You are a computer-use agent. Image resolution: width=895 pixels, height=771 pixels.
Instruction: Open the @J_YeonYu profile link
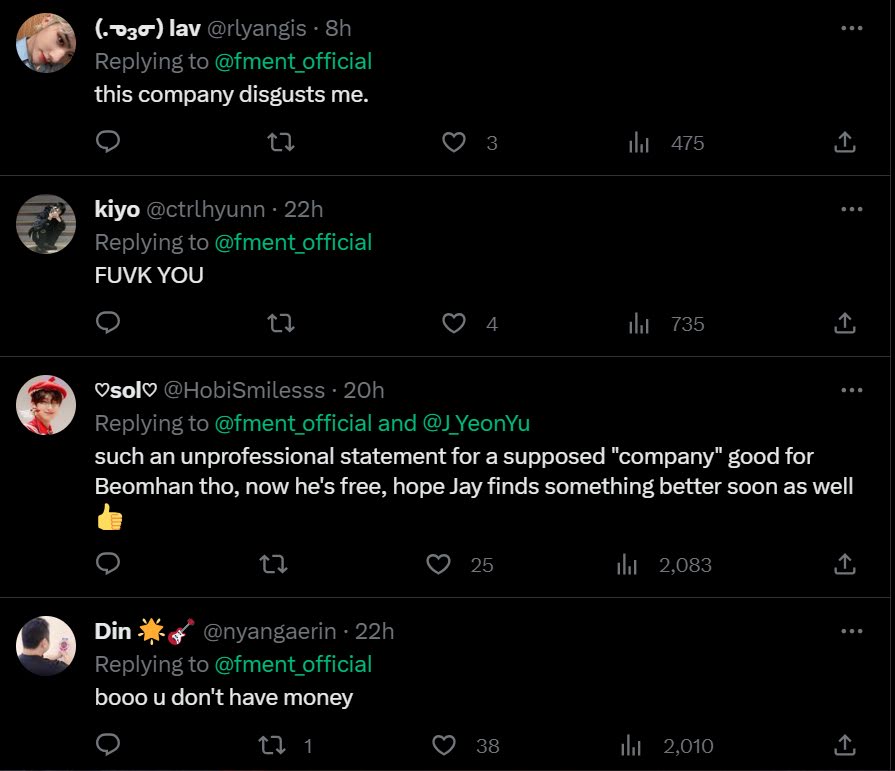point(476,423)
